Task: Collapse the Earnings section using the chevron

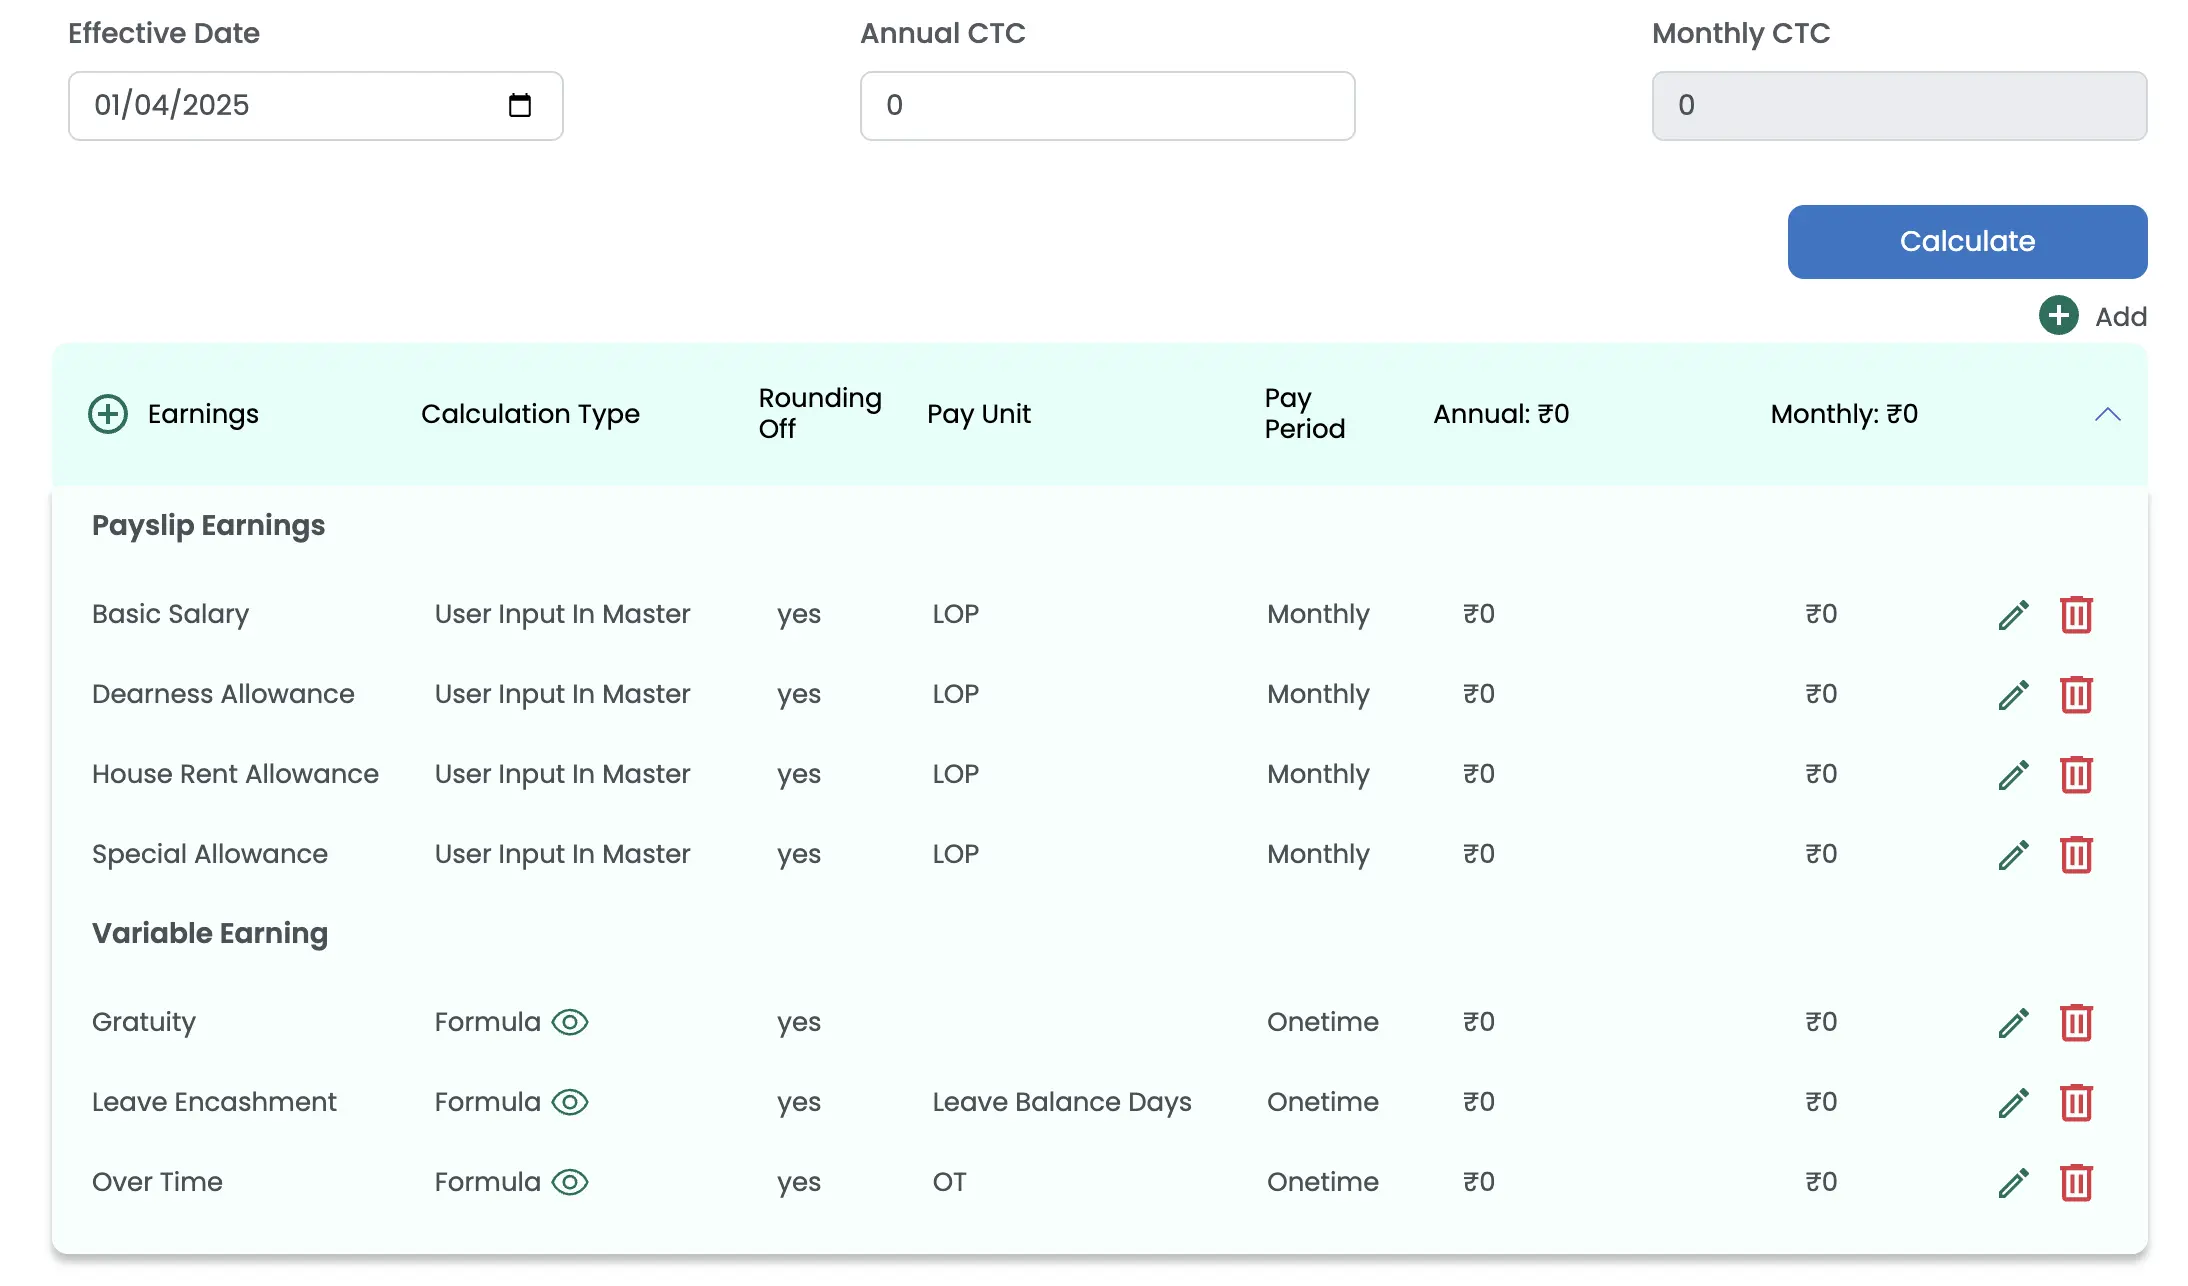Action: (2108, 414)
